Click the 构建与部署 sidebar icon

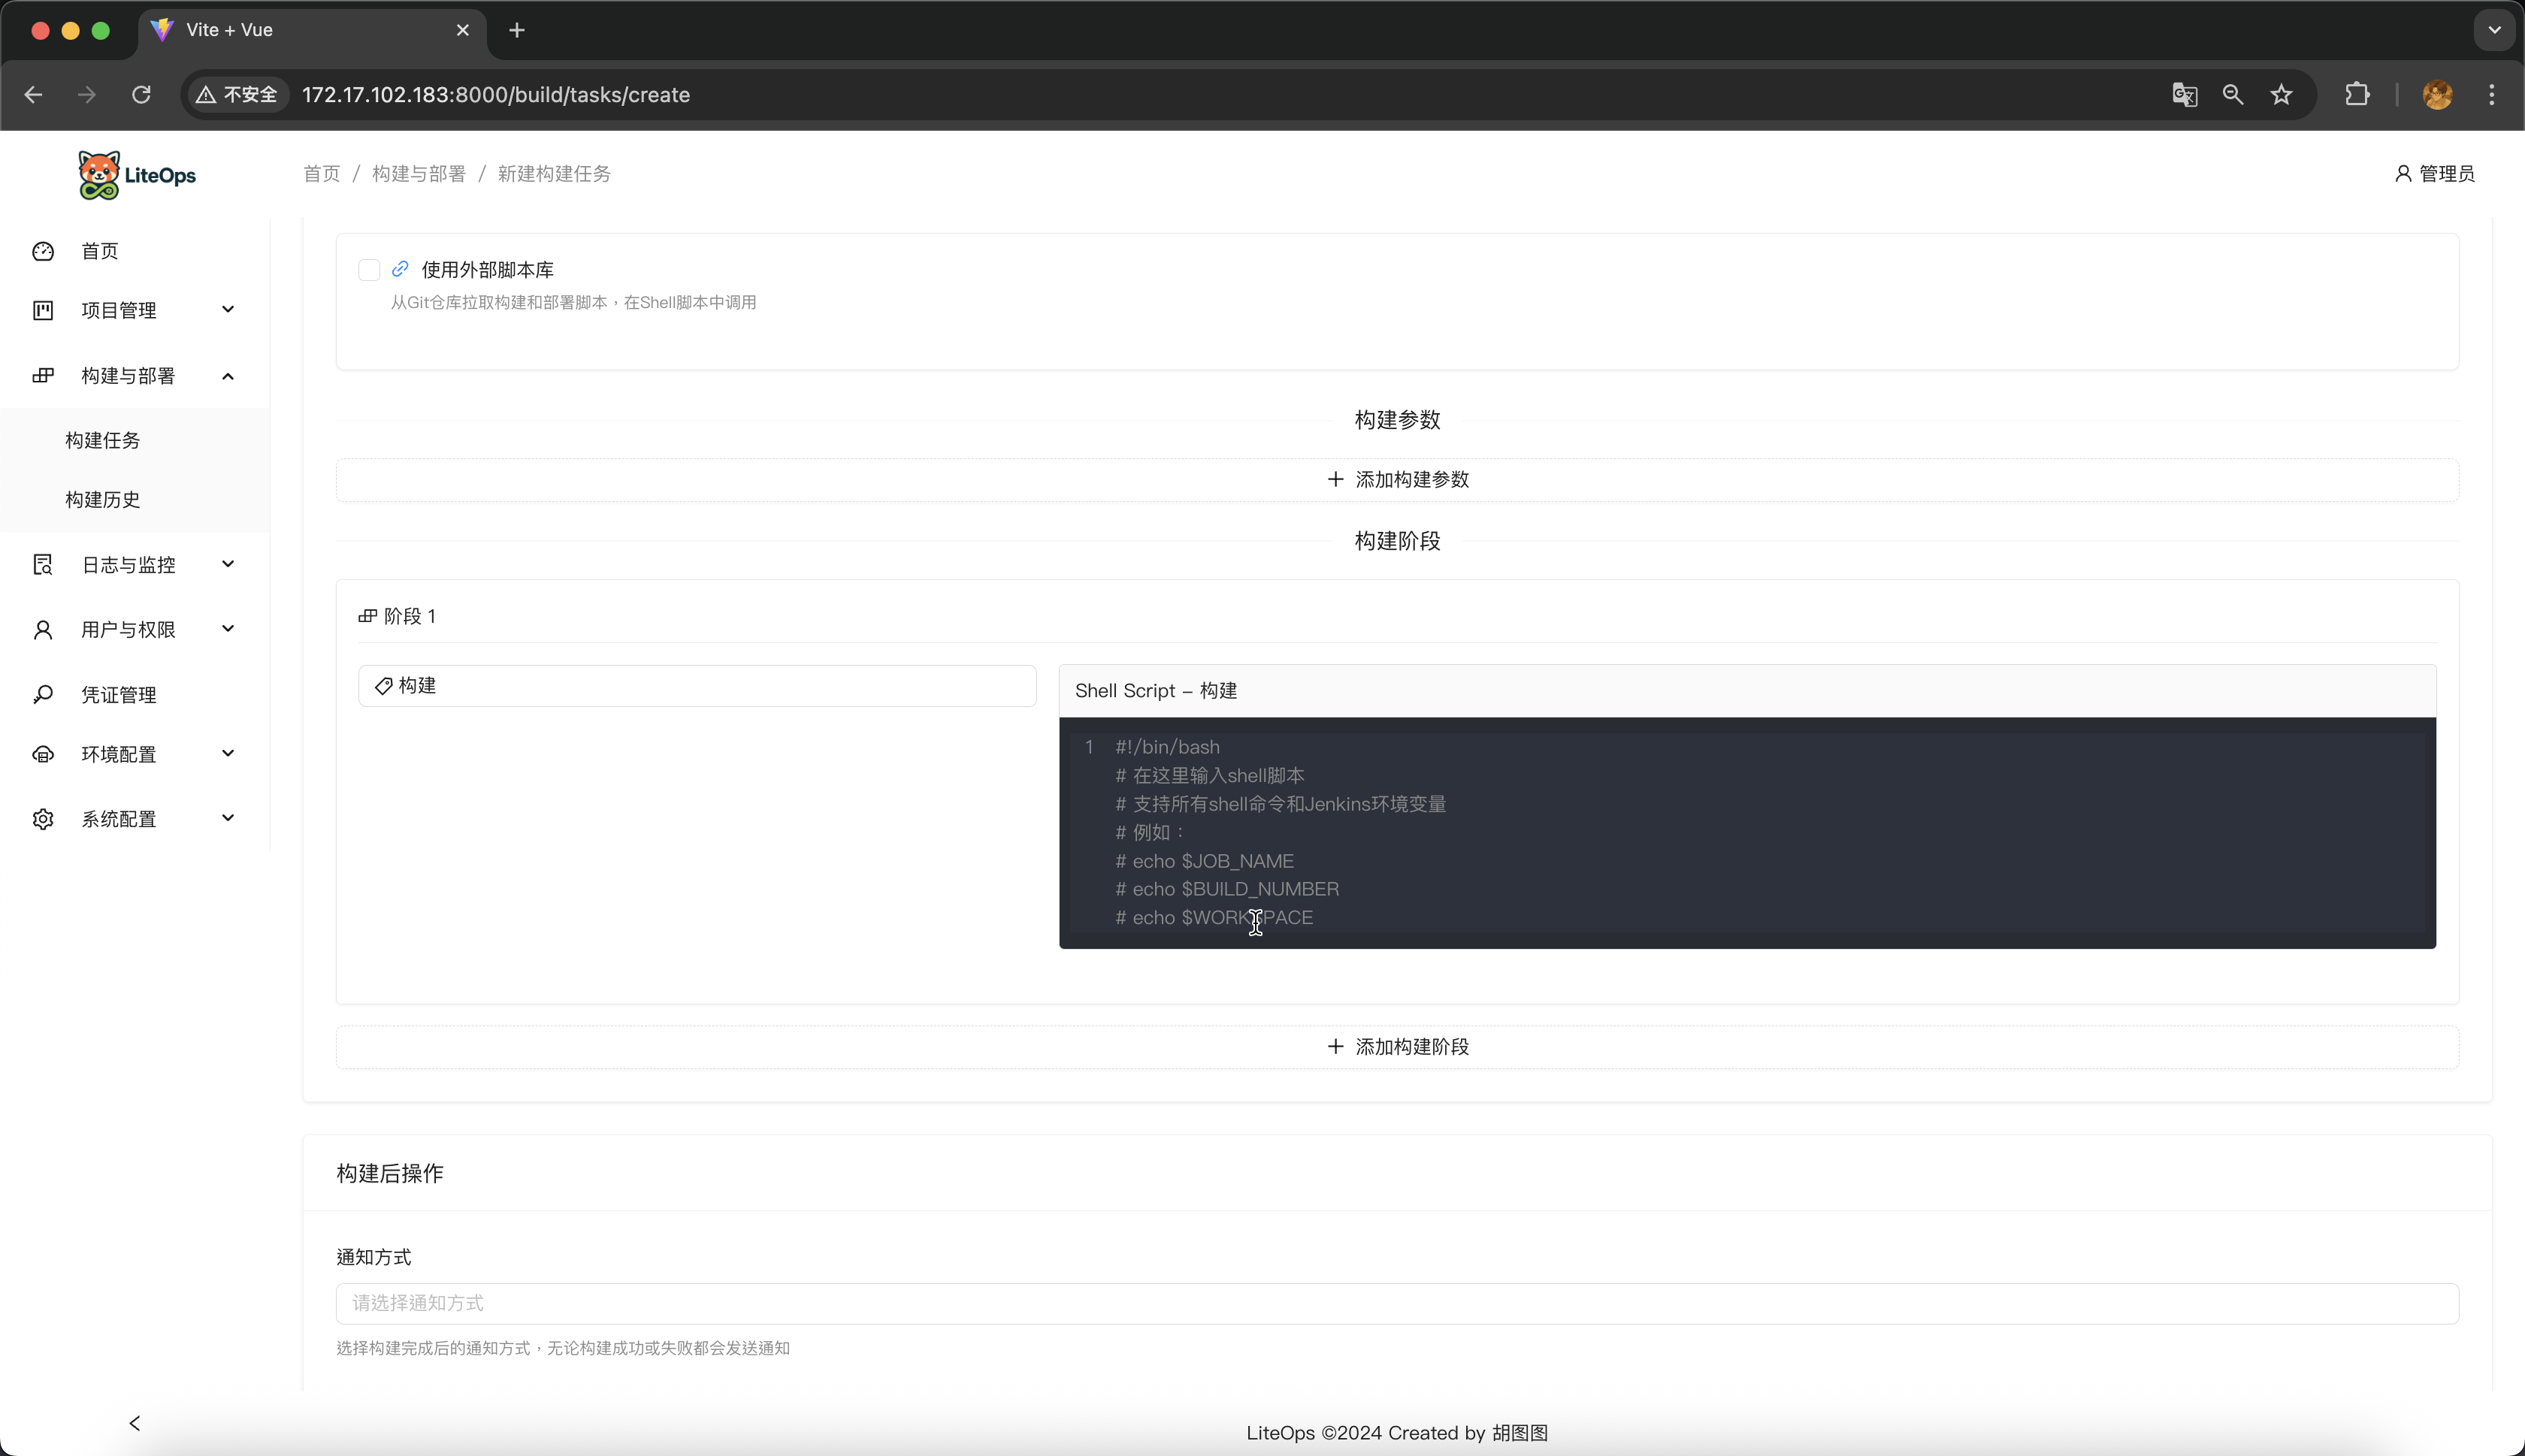[43, 376]
